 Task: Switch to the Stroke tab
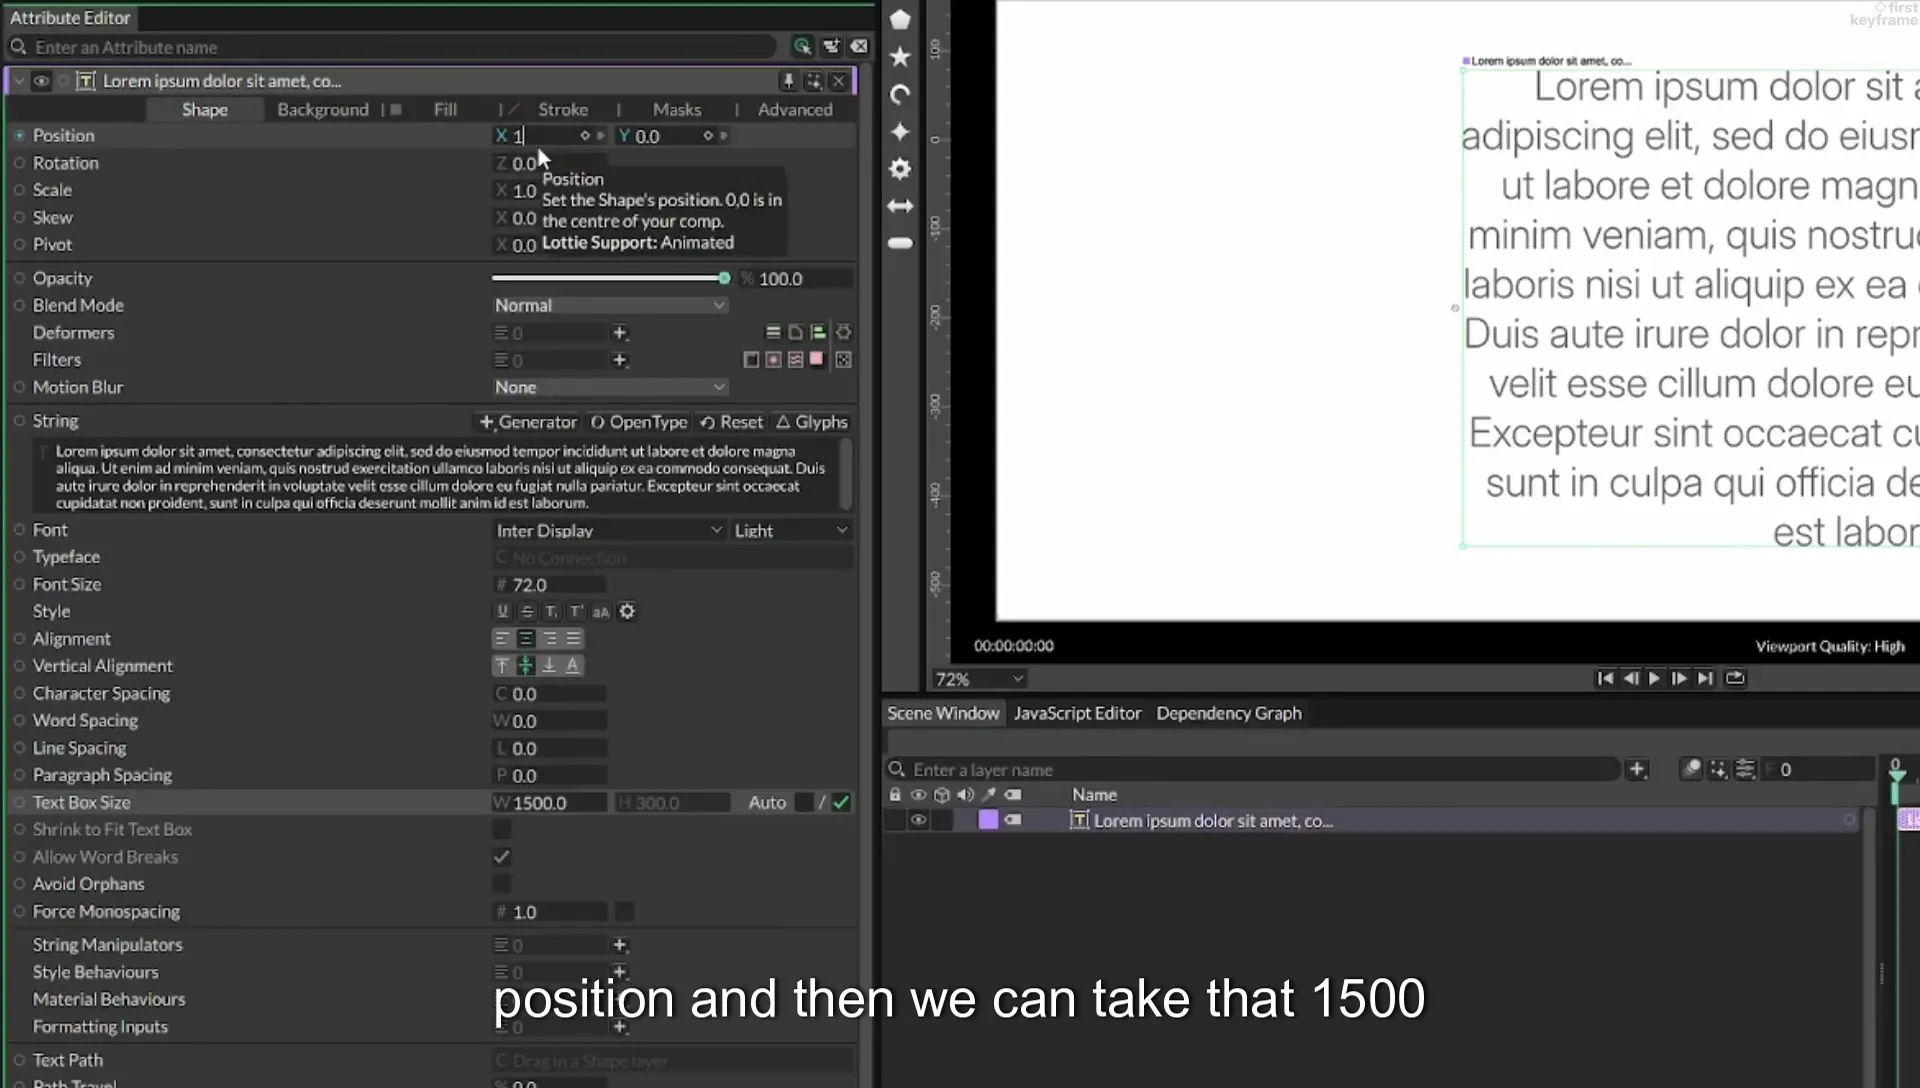[x=563, y=109]
